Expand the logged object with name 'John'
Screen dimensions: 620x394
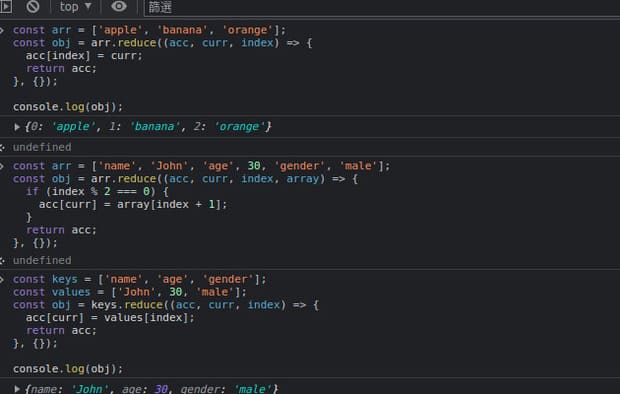click(17, 389)
